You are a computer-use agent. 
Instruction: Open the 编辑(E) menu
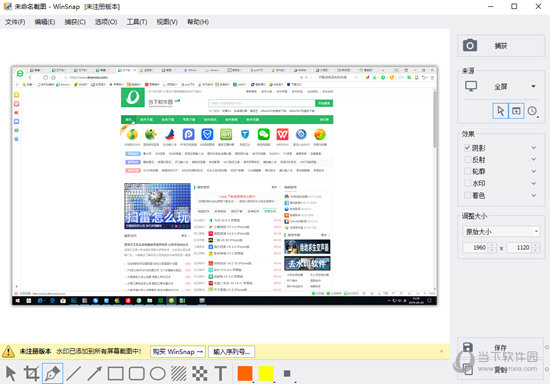(45, 22)
